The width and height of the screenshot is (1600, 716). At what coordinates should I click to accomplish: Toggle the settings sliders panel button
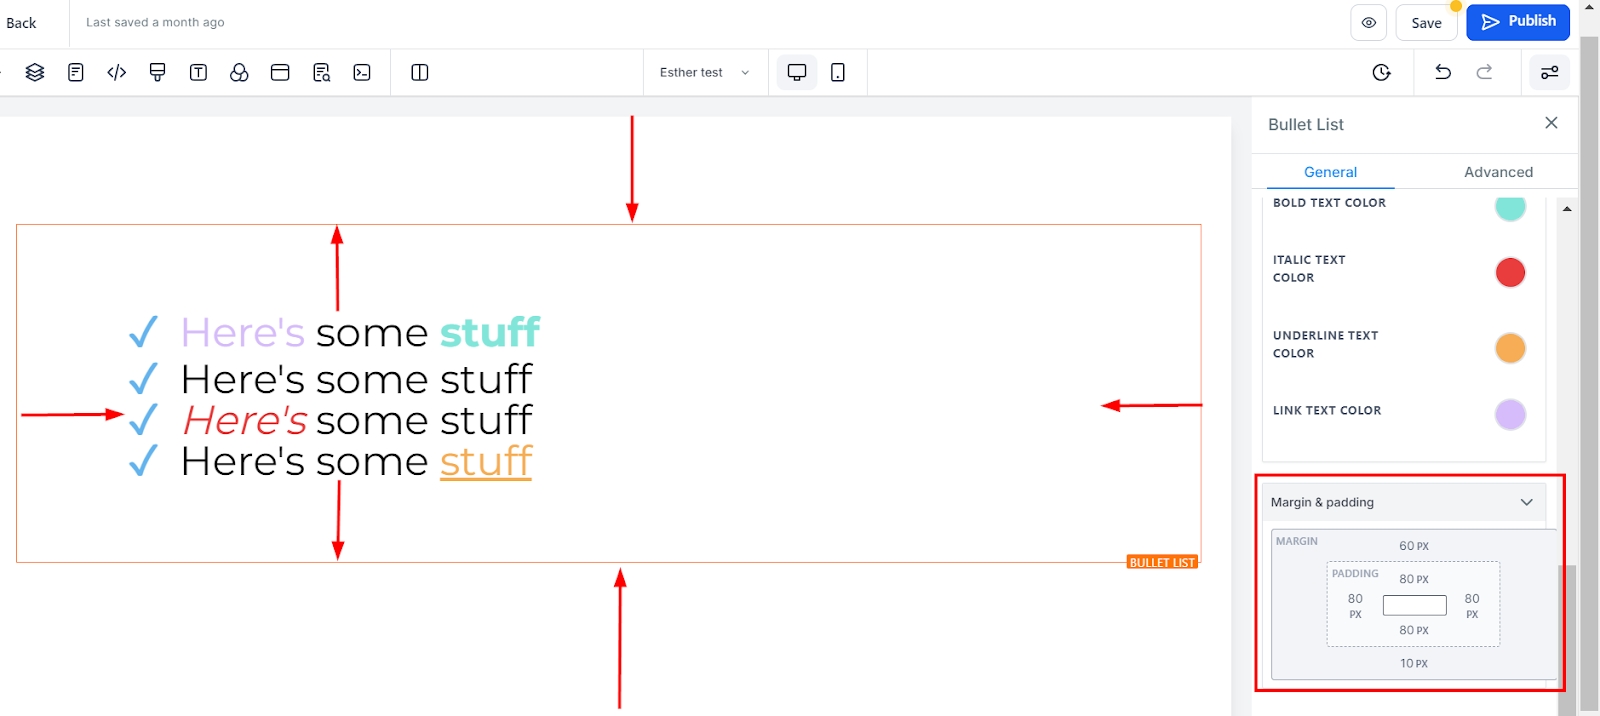click(1549, 72)
